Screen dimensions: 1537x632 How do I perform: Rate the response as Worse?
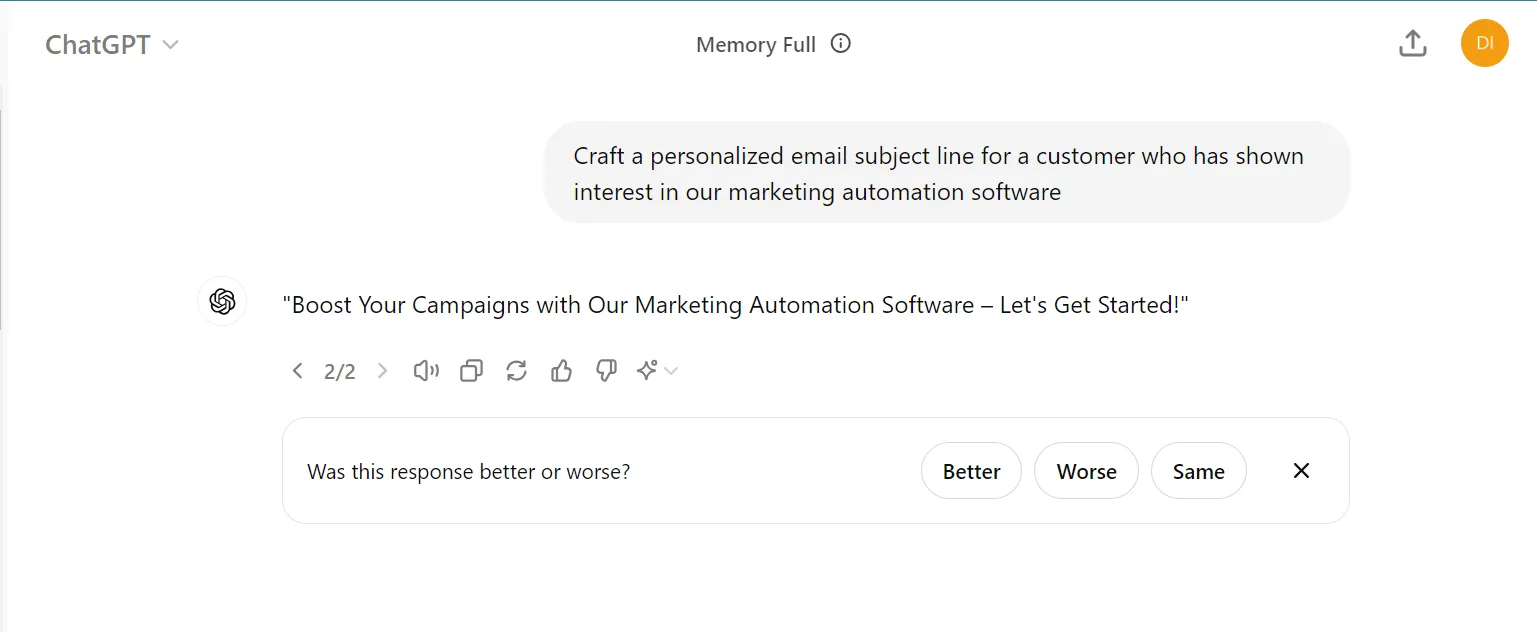pyautogui.click(x=1086, y=471)
